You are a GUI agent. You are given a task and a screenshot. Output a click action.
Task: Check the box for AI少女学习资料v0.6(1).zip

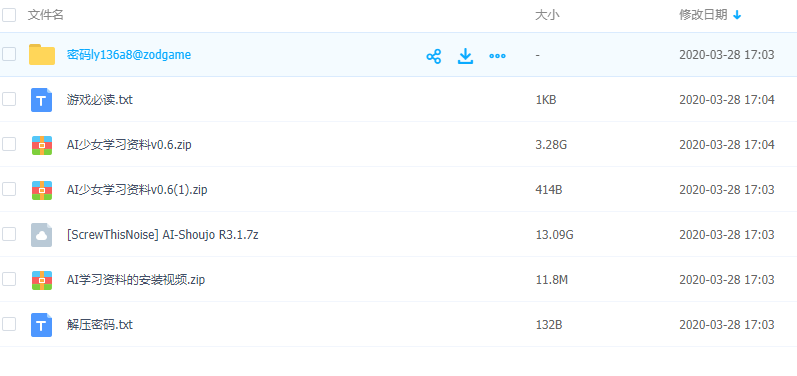click(x=9, y=189)
